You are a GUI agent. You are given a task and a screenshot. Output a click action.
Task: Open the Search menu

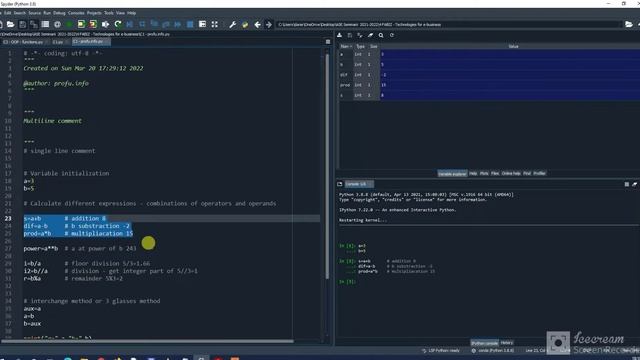click(20, 13)
